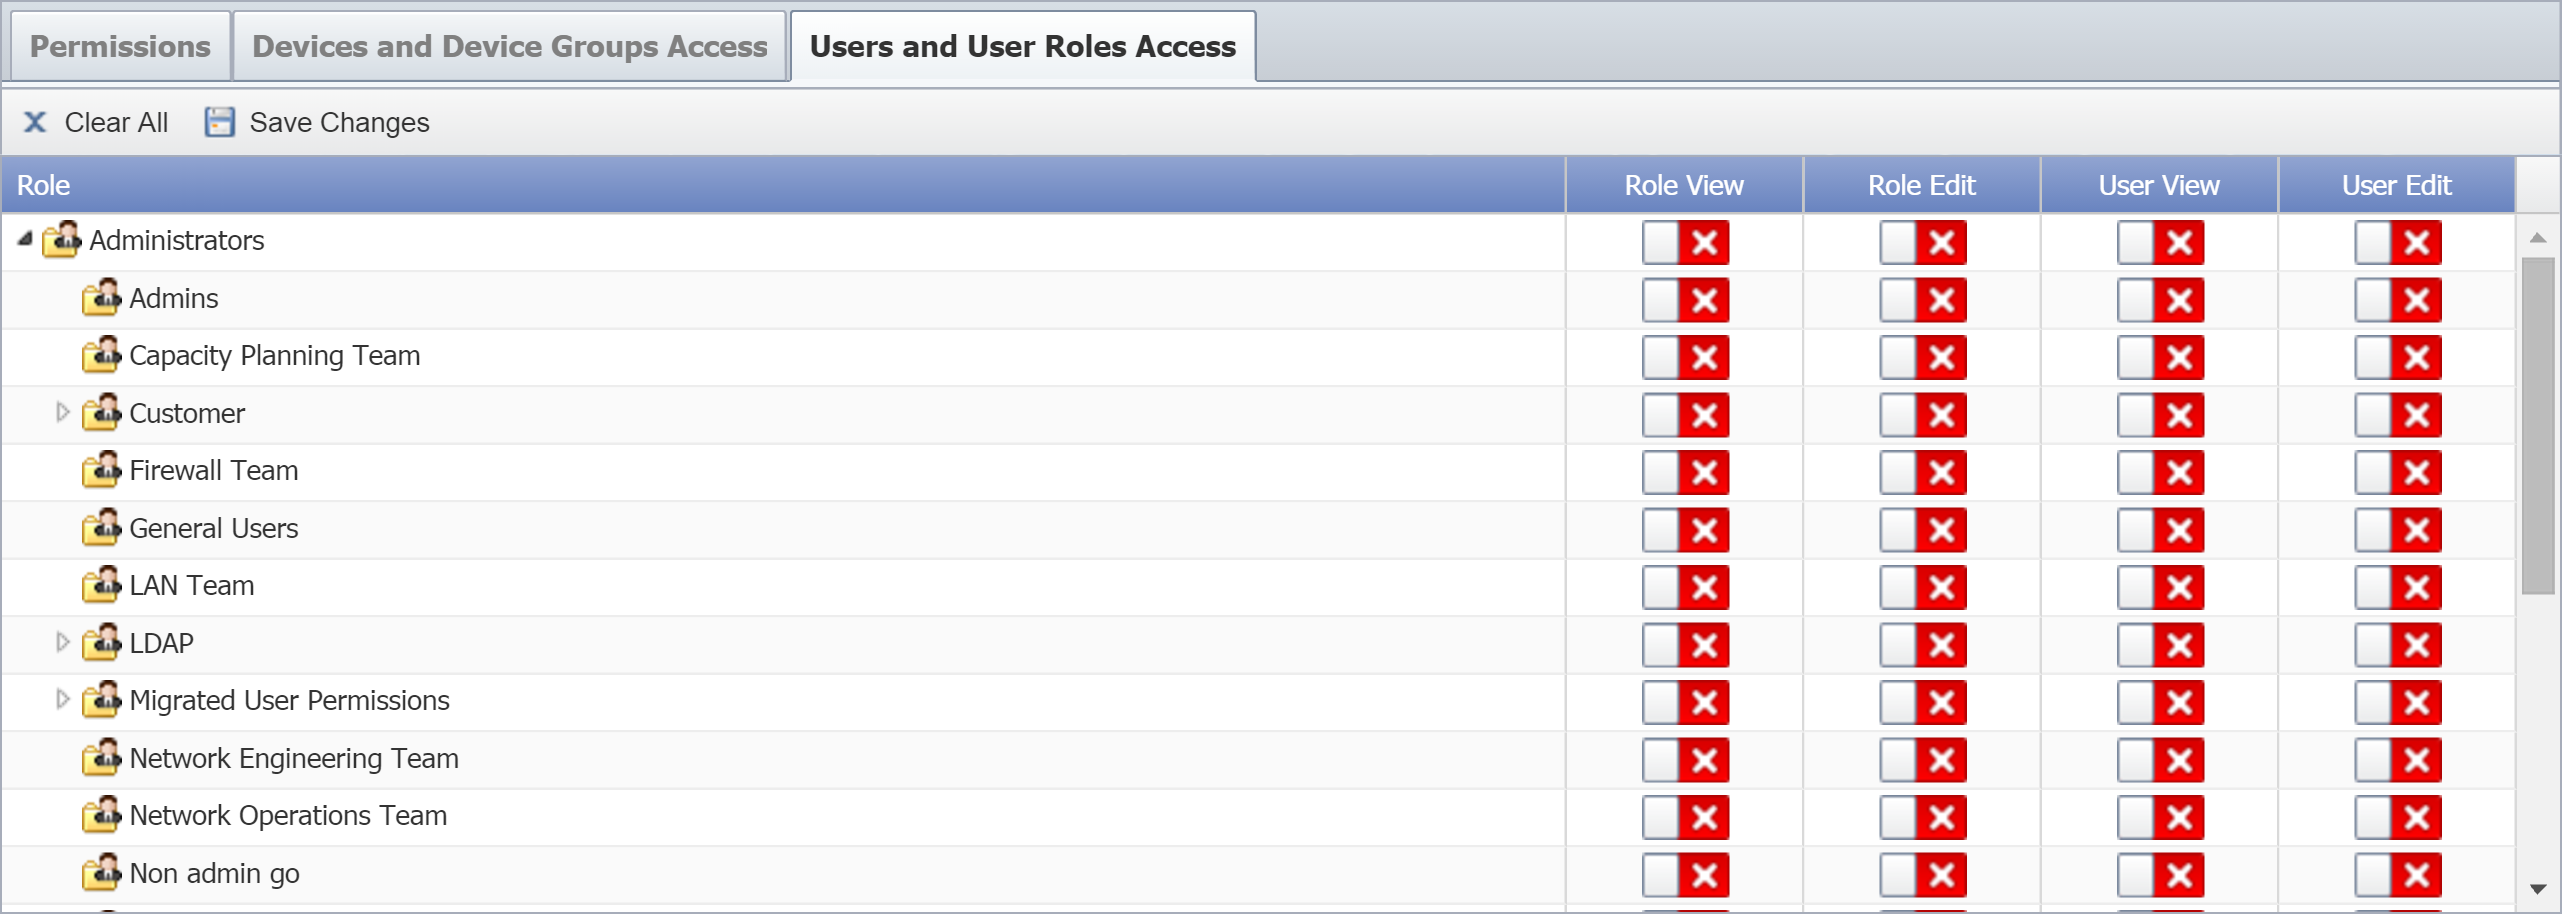Click the vertical scrollbar thumb
The height and width of the screenshot is (914, 2562).
click(x=2538, y=426)
